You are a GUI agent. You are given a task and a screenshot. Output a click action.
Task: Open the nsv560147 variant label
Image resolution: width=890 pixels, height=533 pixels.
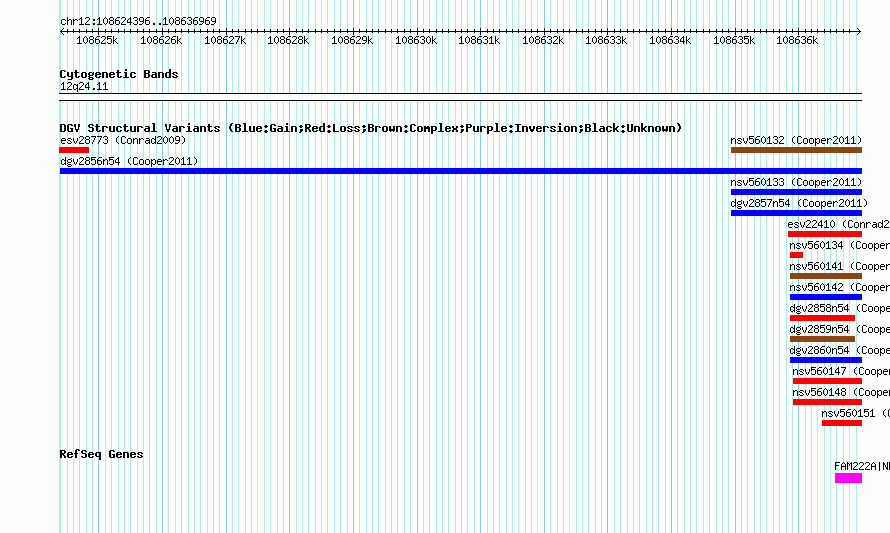[841, 371]
